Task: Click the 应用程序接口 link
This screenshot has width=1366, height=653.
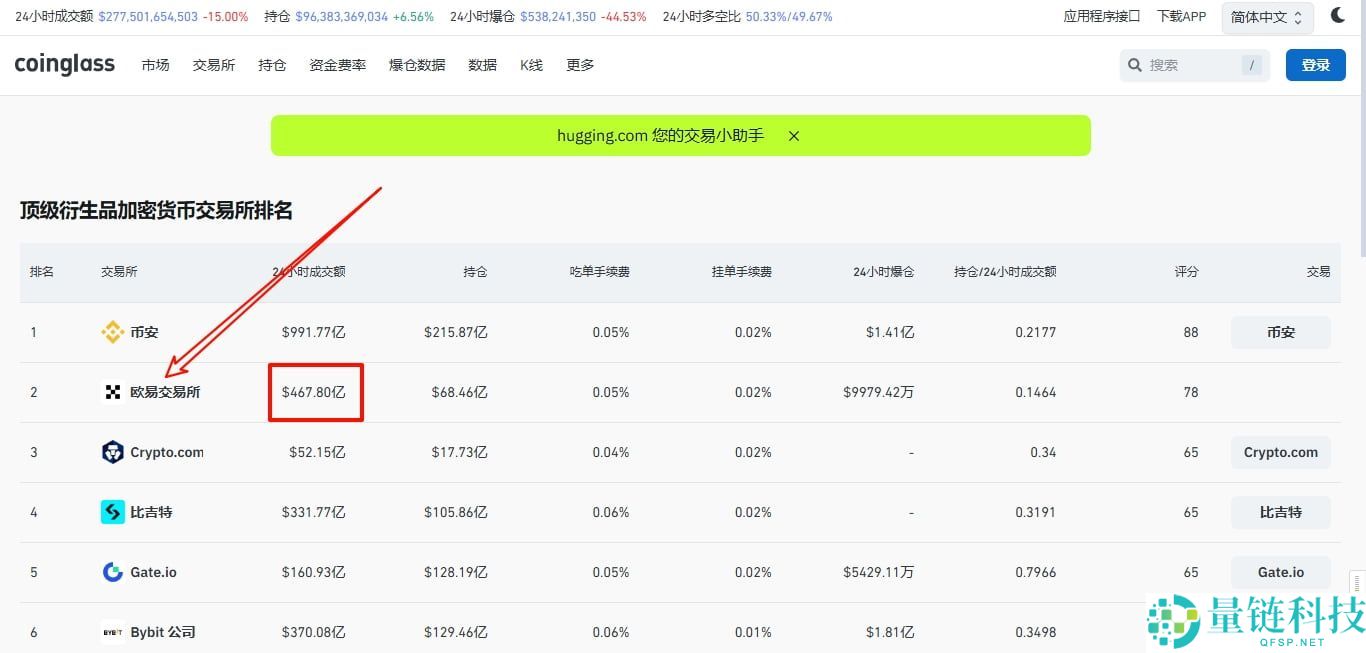Action: click(x=1101, y=16)
